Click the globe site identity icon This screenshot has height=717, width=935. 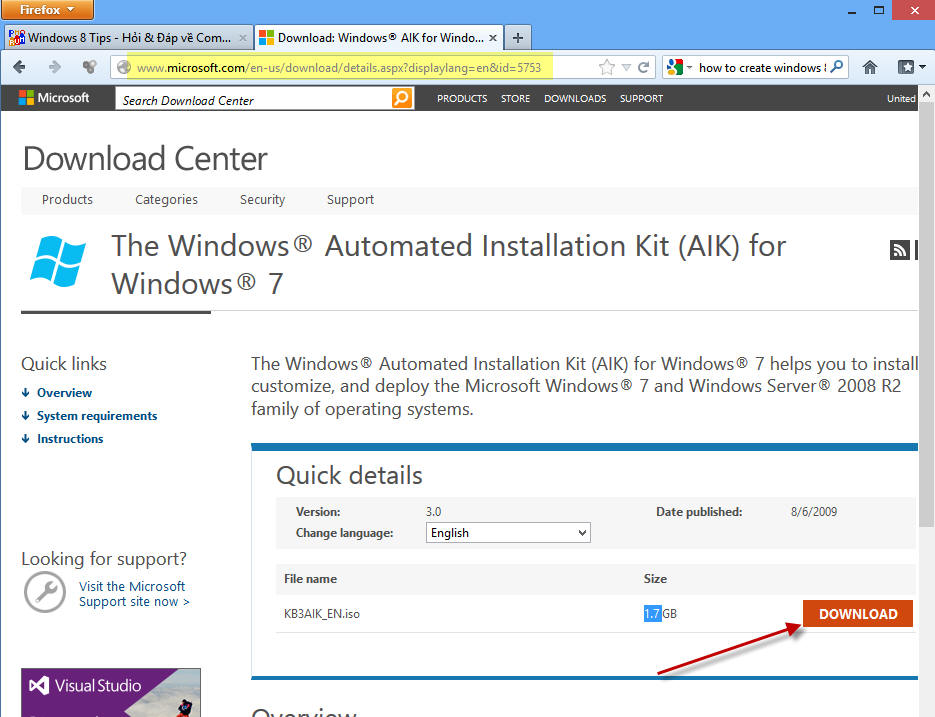[123, 67]
